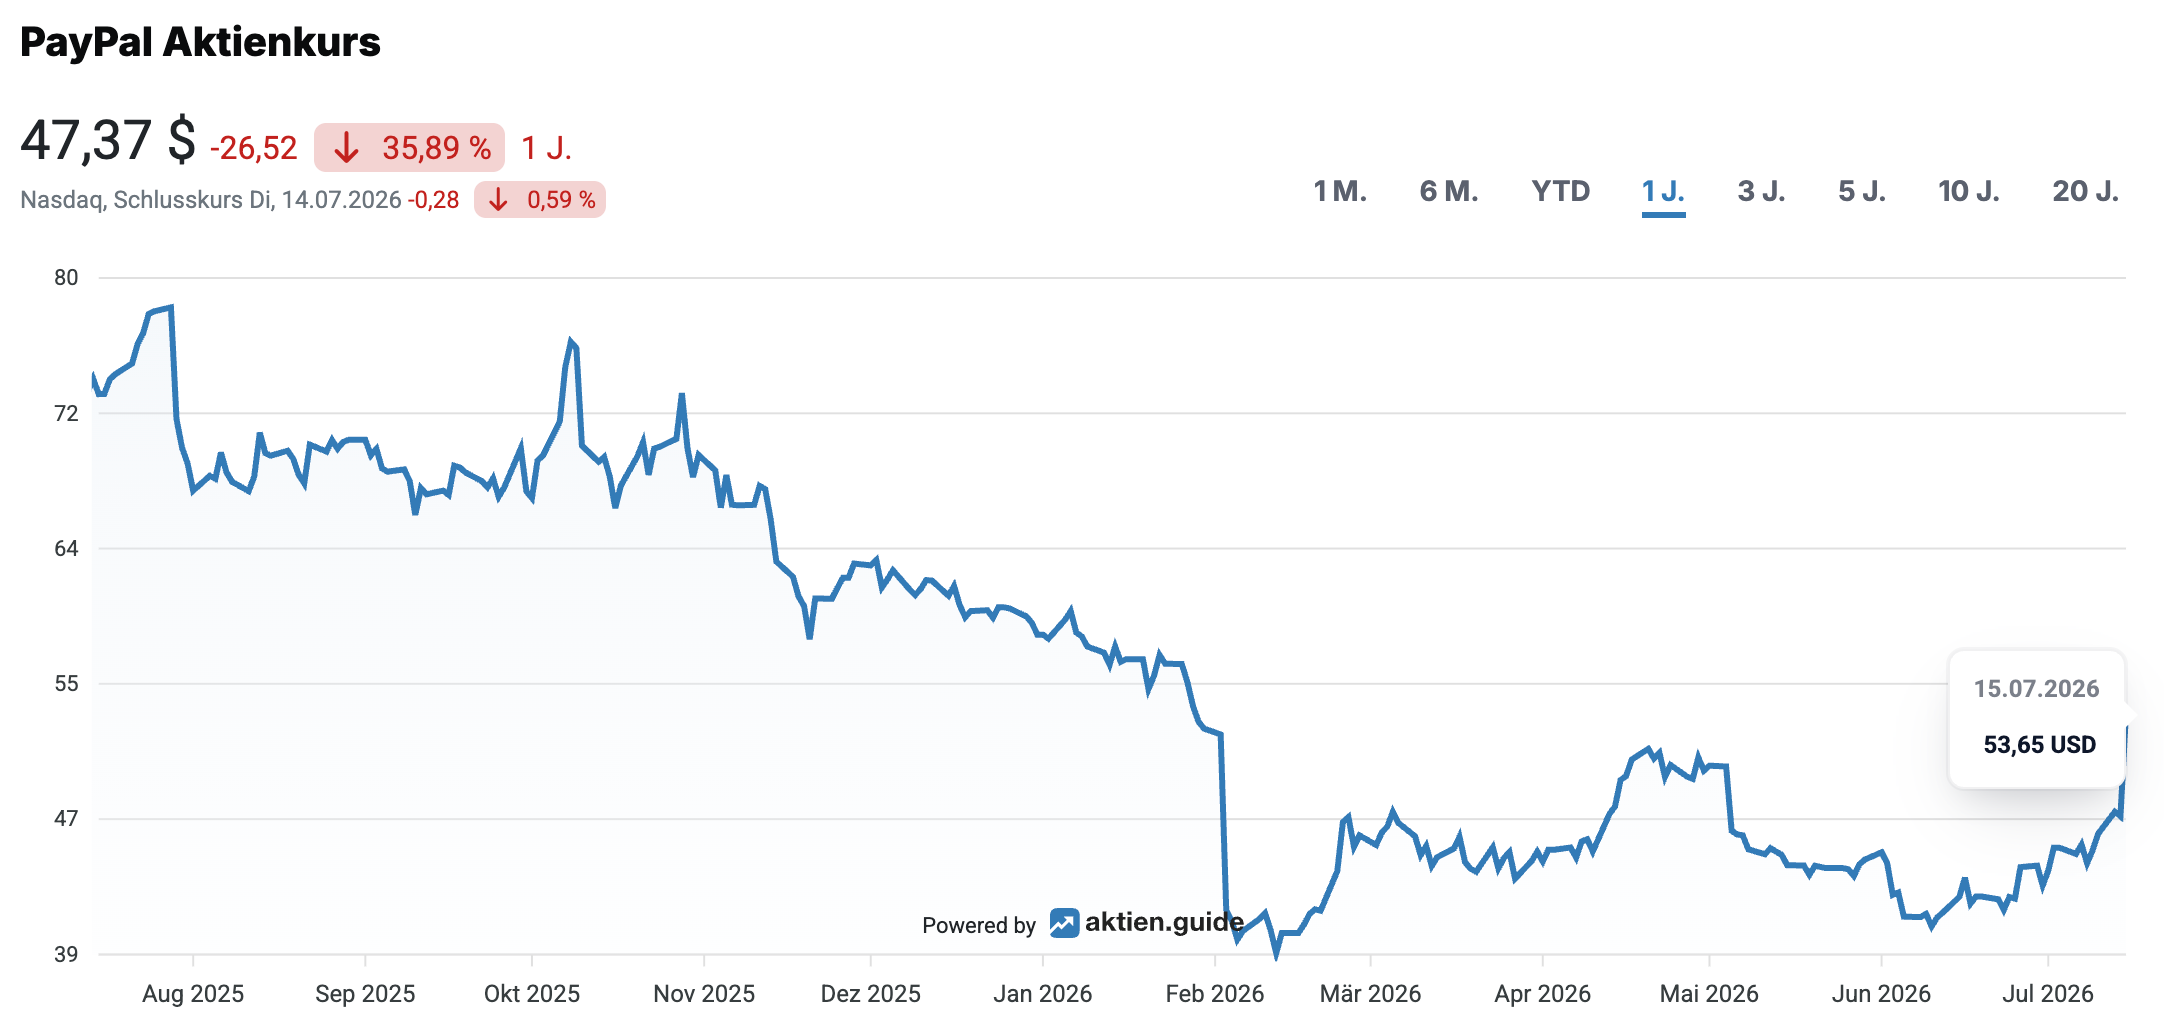This screenshot has height=1036, width=2164.
Task: Click the small down arrow beside 0,59 %
Action: (498, 200)
